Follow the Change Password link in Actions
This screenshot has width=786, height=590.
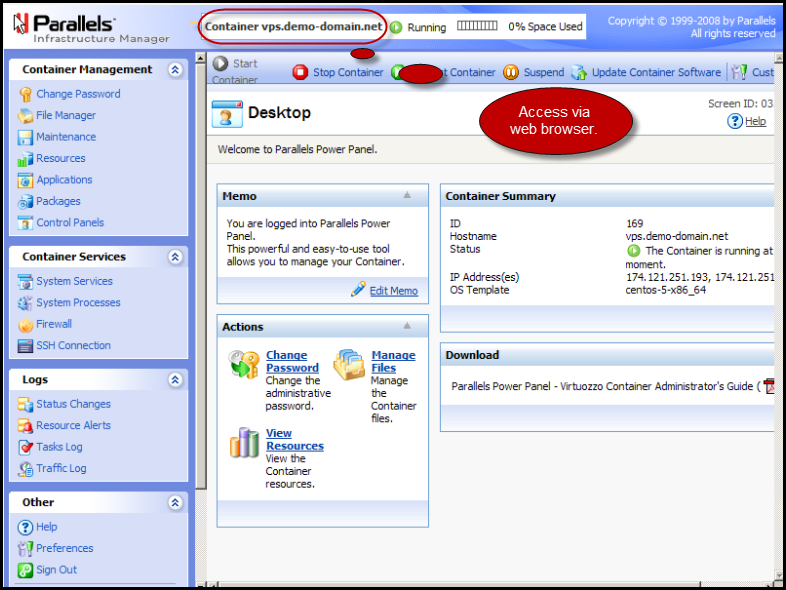292,361
